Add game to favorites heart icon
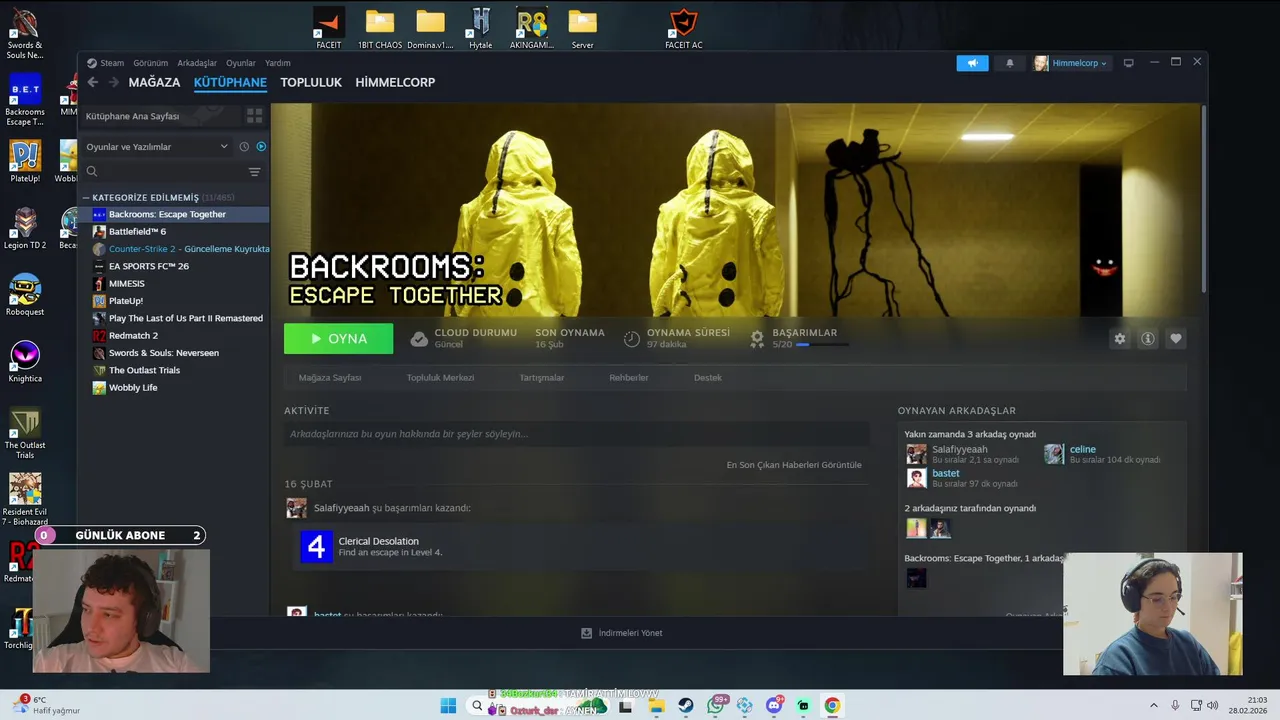This screenshot has height=720, width=1280. pos(1176,339)
